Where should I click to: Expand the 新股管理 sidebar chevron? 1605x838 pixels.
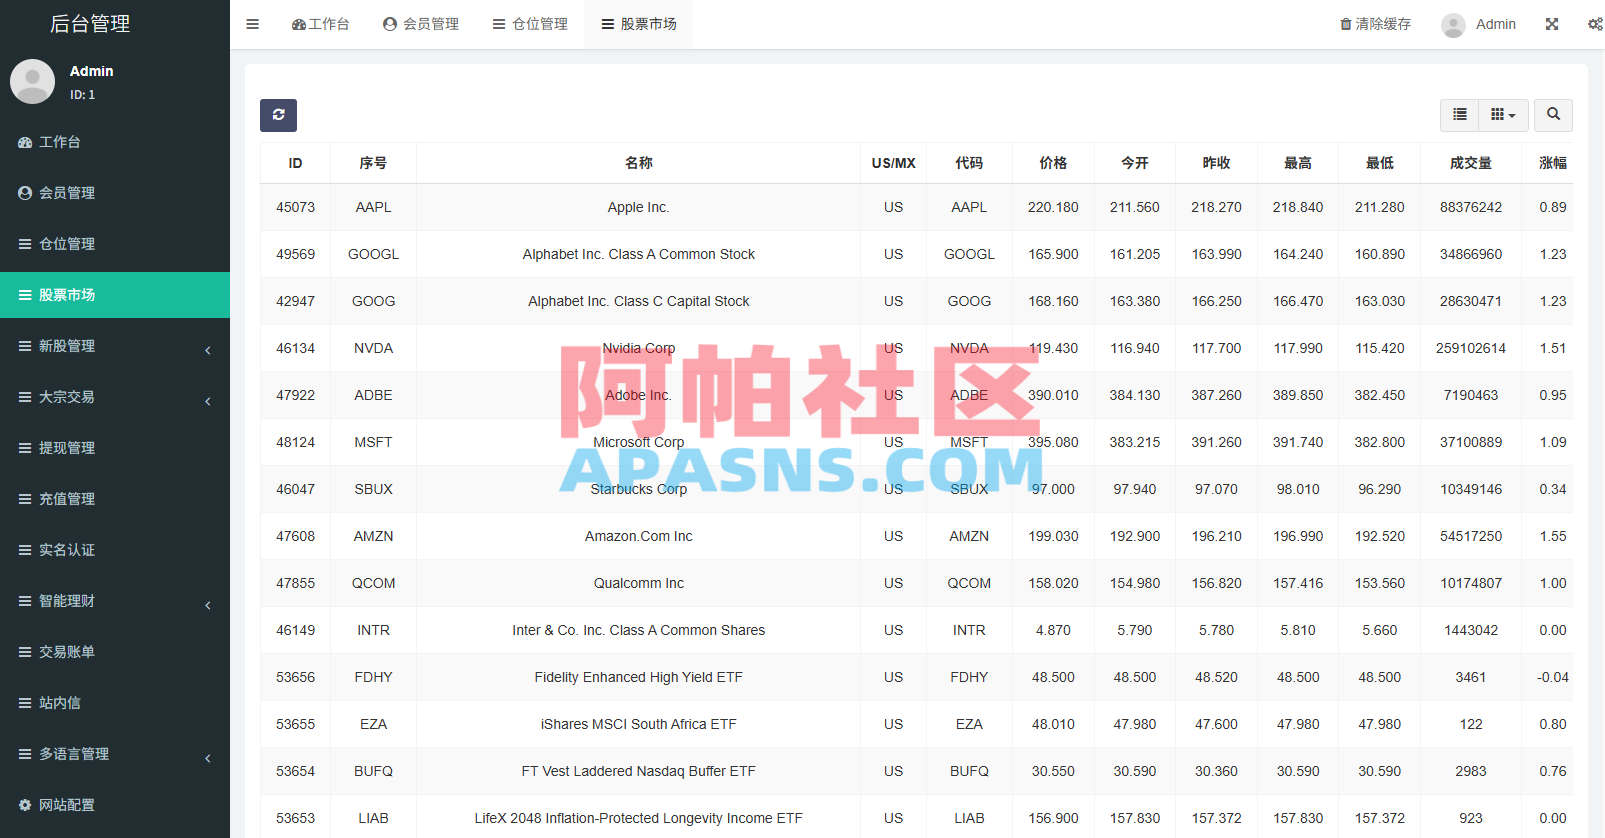(x=208, y=350)
